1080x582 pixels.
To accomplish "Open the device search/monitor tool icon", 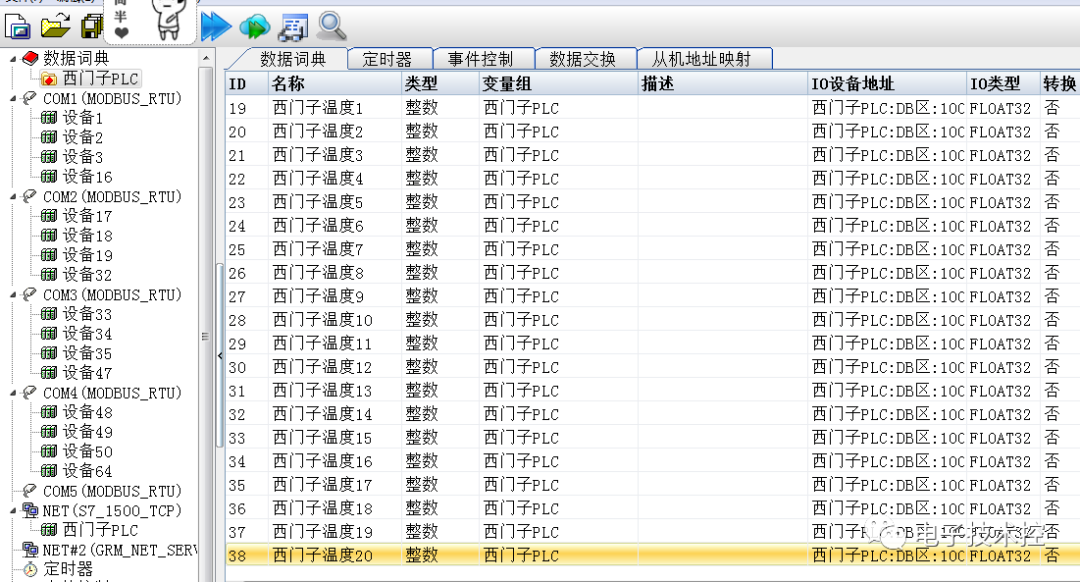I will (x=292, y=27).
